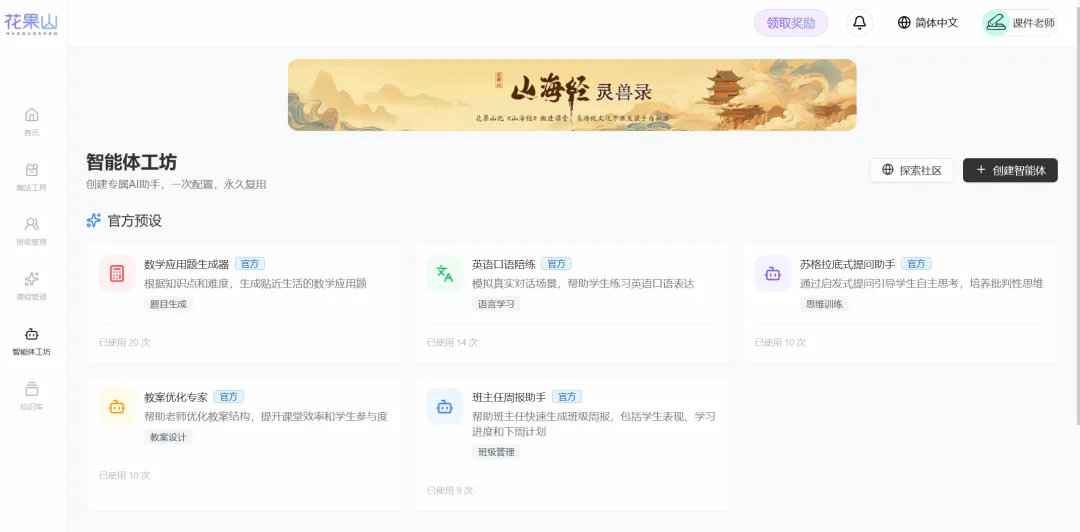Open the 数学应用题生成器 card title

click(x=186, y=264)
